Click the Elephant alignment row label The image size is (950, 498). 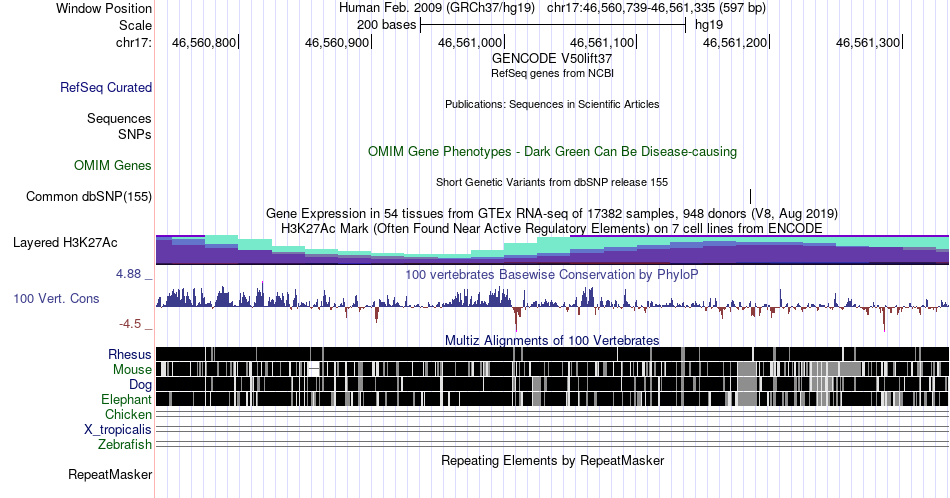point(126,399)
